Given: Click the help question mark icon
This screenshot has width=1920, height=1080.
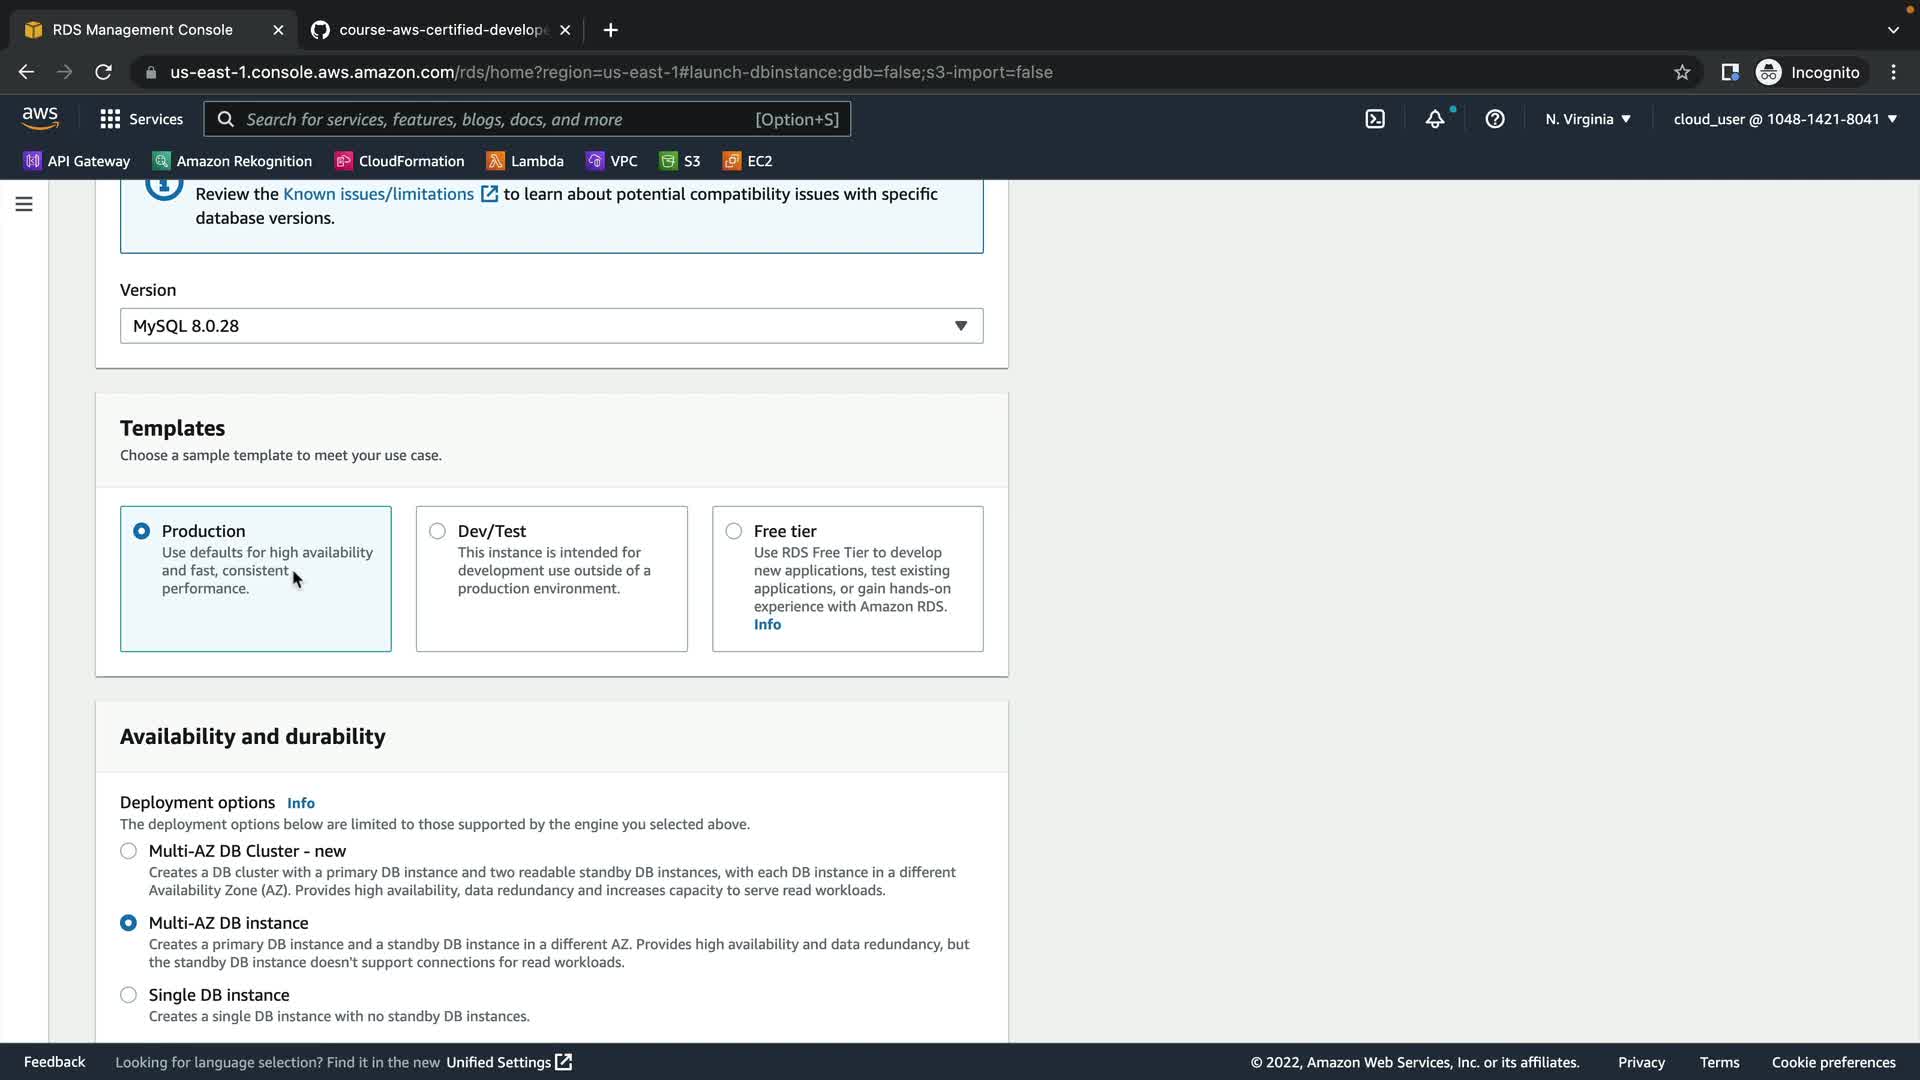Looking at the screenshot, I should [x=1495, y=119].
